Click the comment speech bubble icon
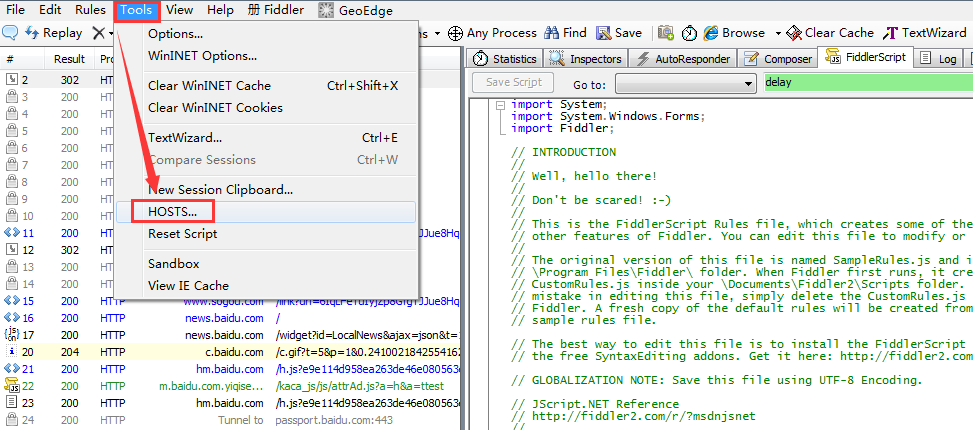This screenshot has width=973, height=430. (11, 32)
